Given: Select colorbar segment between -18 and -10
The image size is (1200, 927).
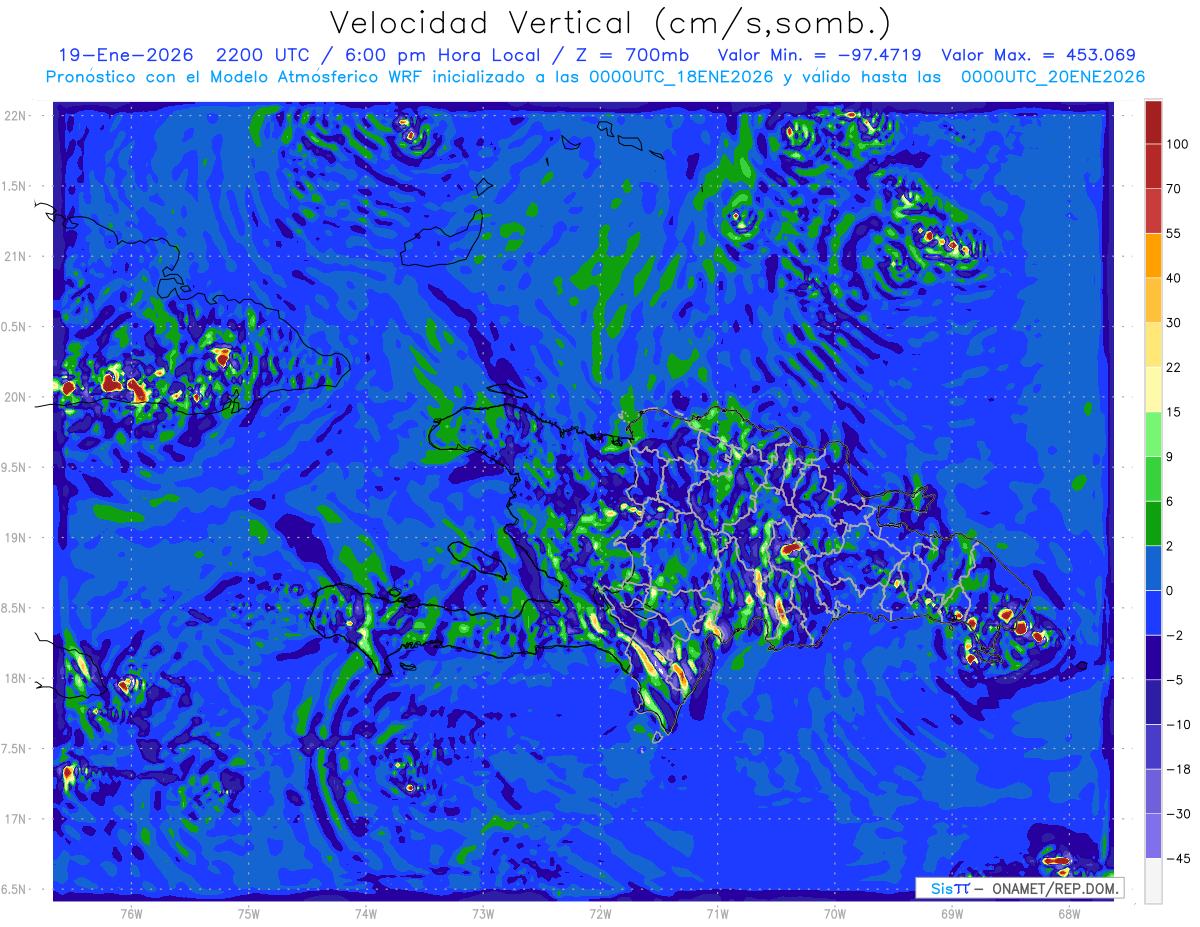Looking at the screenshot, I should (1154, 746).
